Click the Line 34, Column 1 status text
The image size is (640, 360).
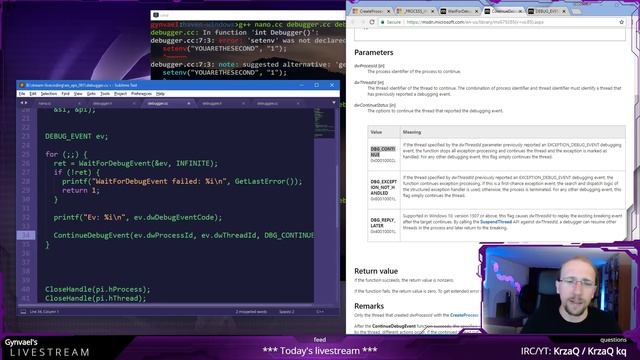[44, 311]
